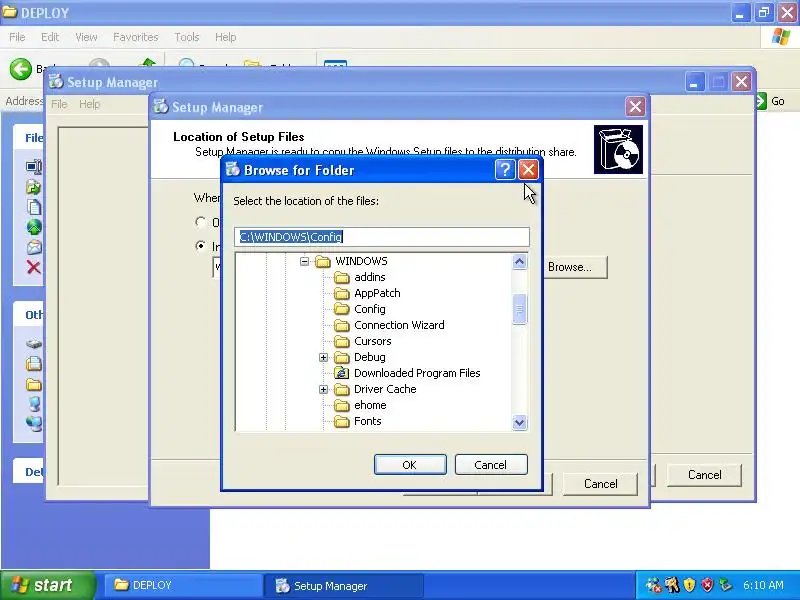
Task: Click e-mail envelope icon in DEPLOY sidebar
Action: pyautogui.click(x=34, y=247)
